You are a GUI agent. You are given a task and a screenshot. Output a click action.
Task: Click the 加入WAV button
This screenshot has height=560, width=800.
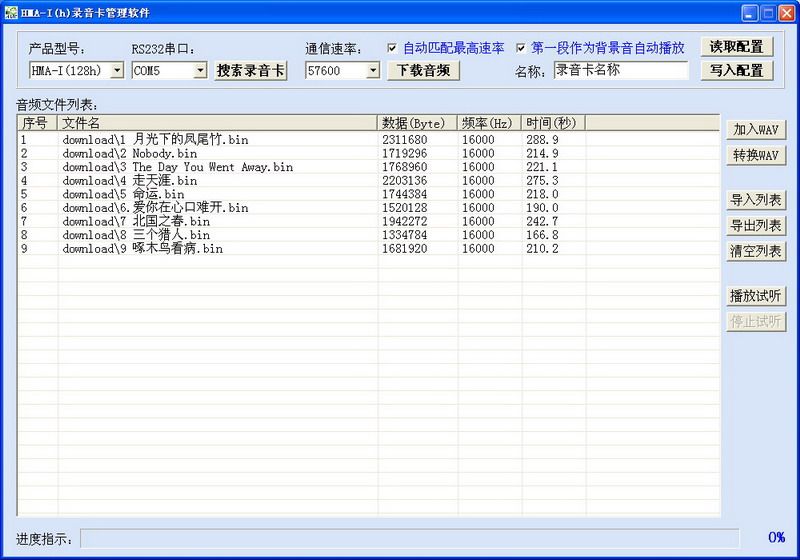756,130
